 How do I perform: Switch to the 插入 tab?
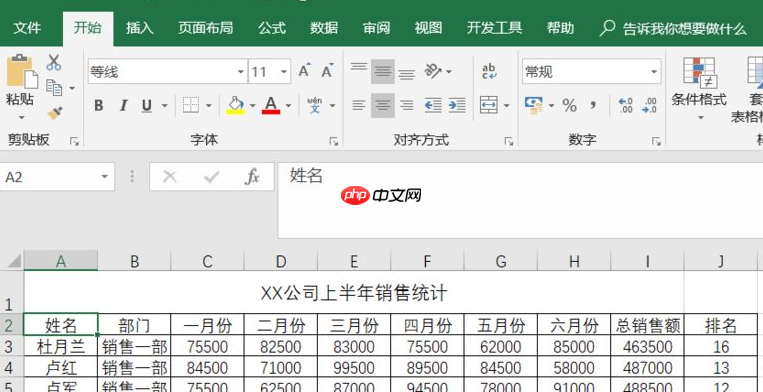140,28
